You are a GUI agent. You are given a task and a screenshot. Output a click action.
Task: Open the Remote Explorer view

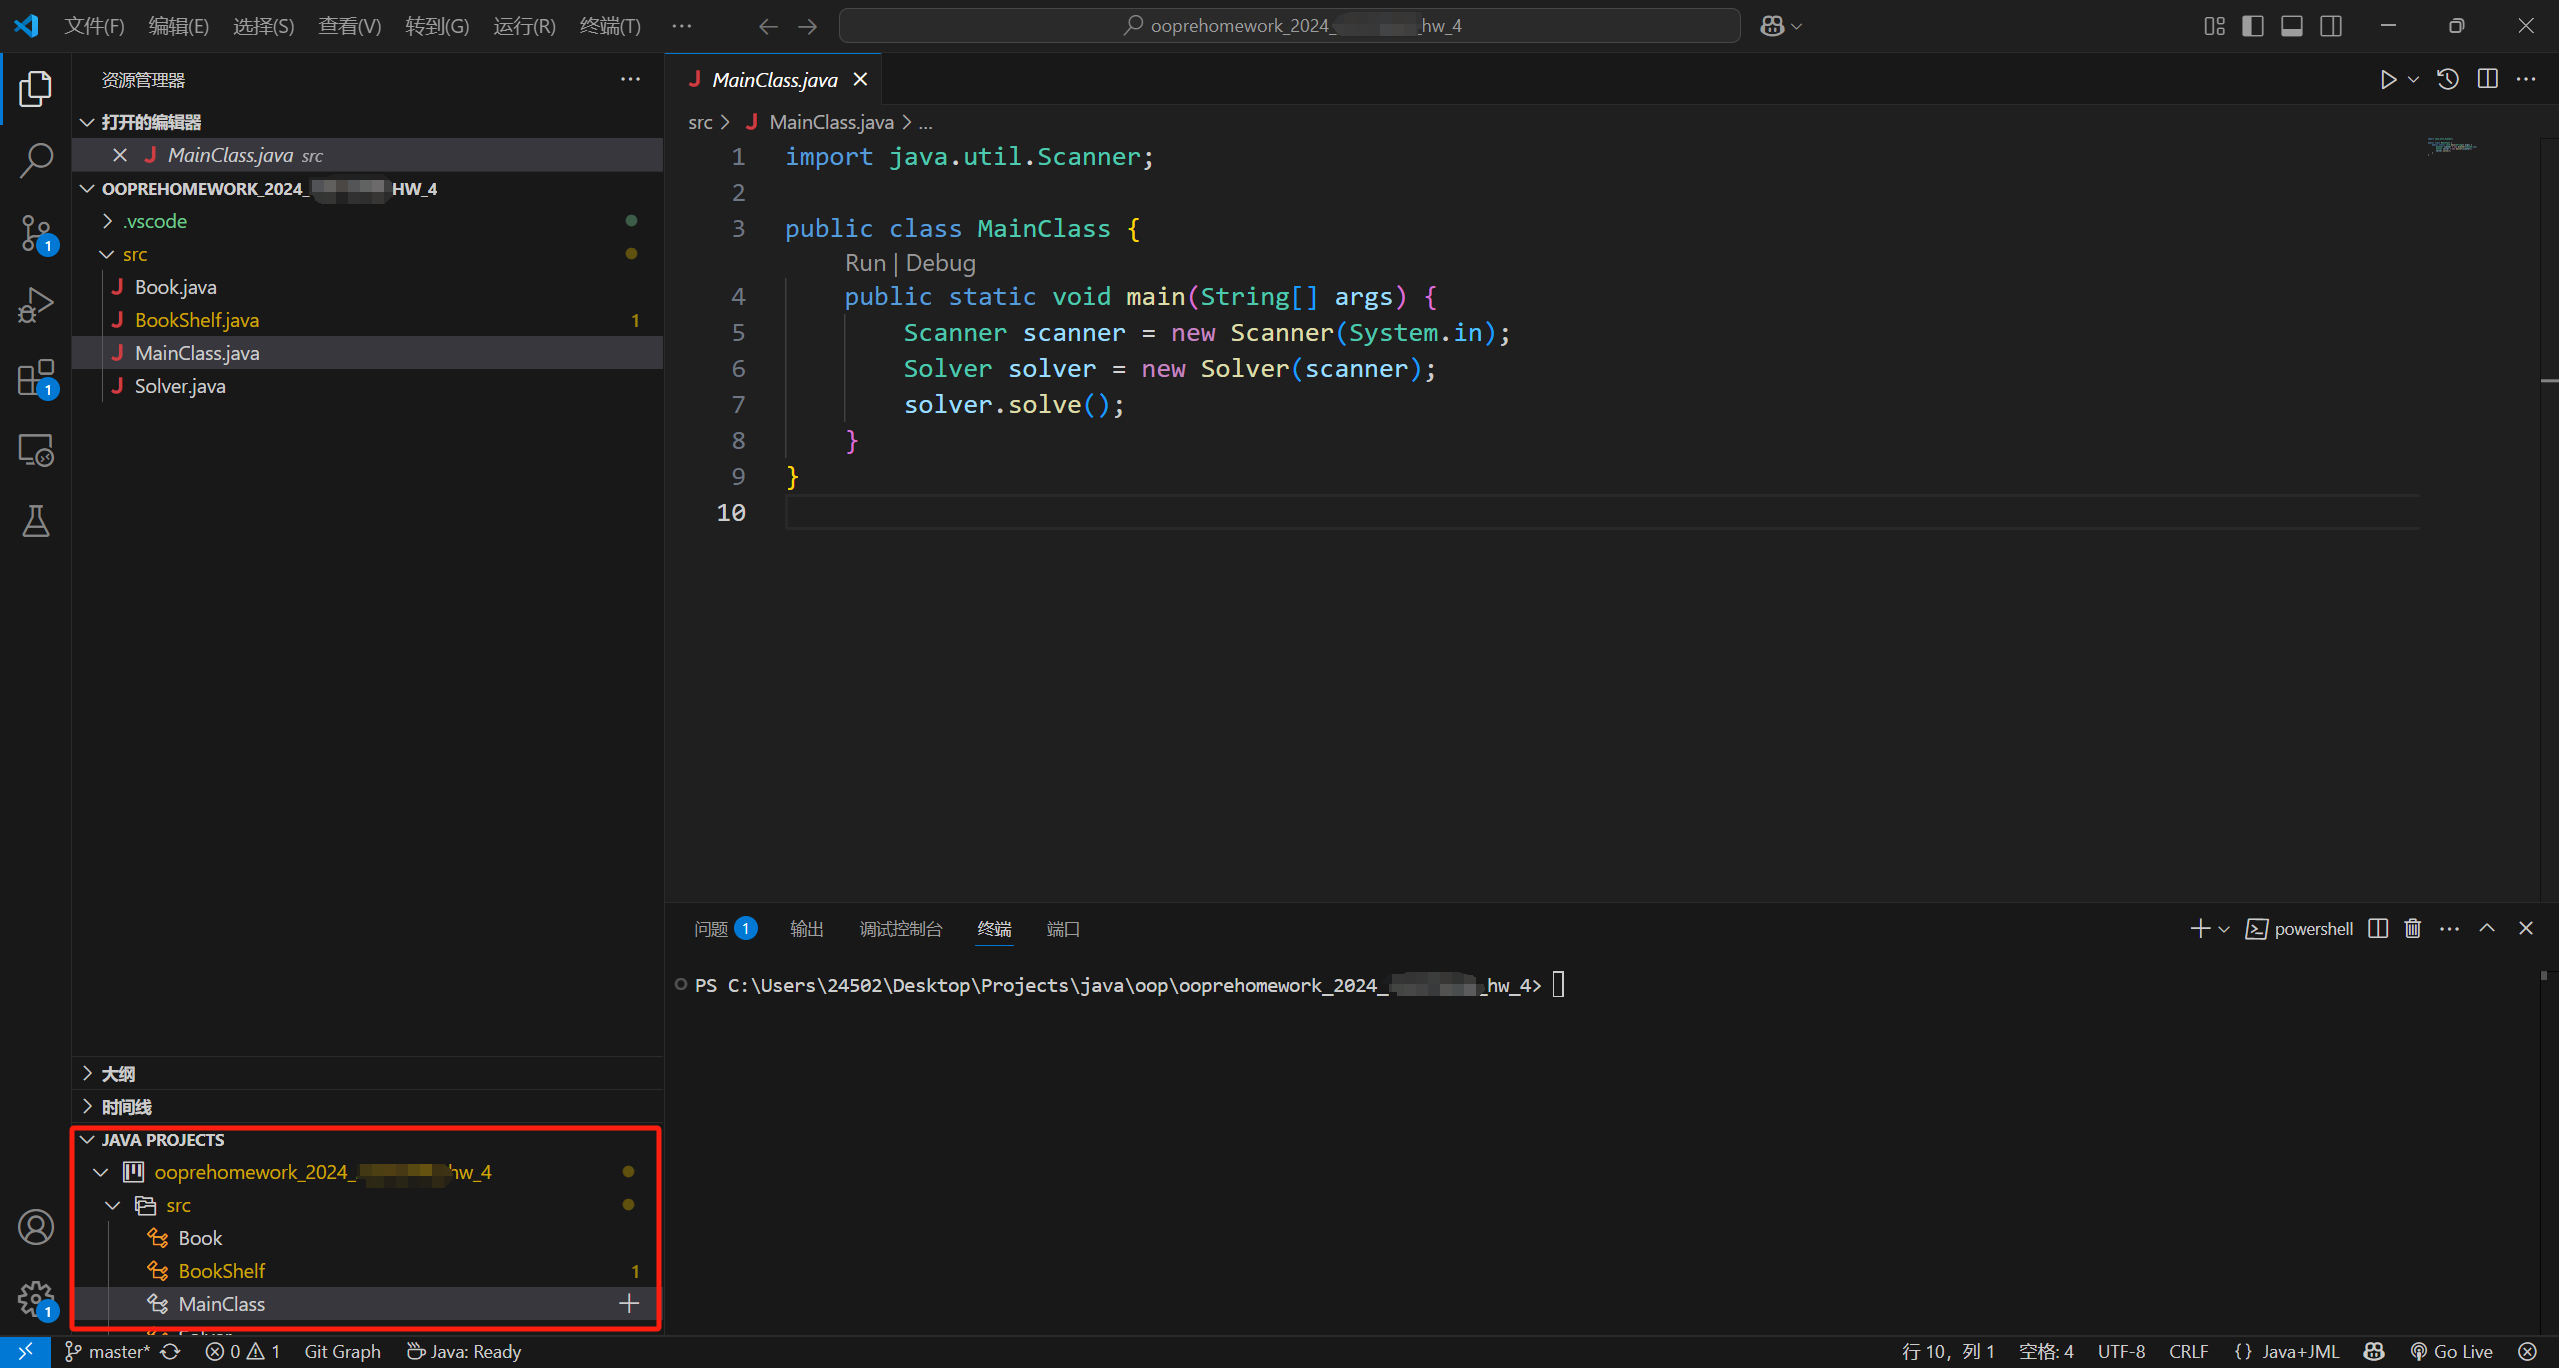(36, 450)
